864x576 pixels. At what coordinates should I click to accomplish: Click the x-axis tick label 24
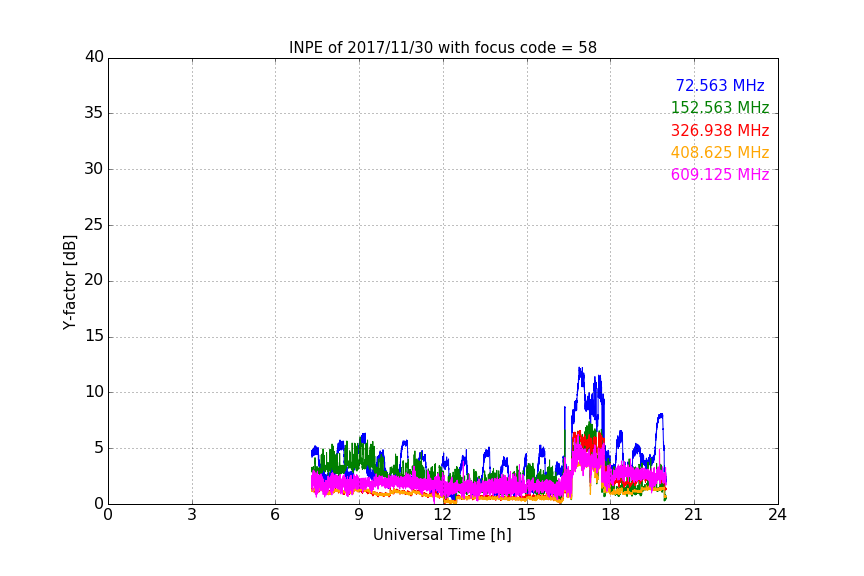pos(777,515)
